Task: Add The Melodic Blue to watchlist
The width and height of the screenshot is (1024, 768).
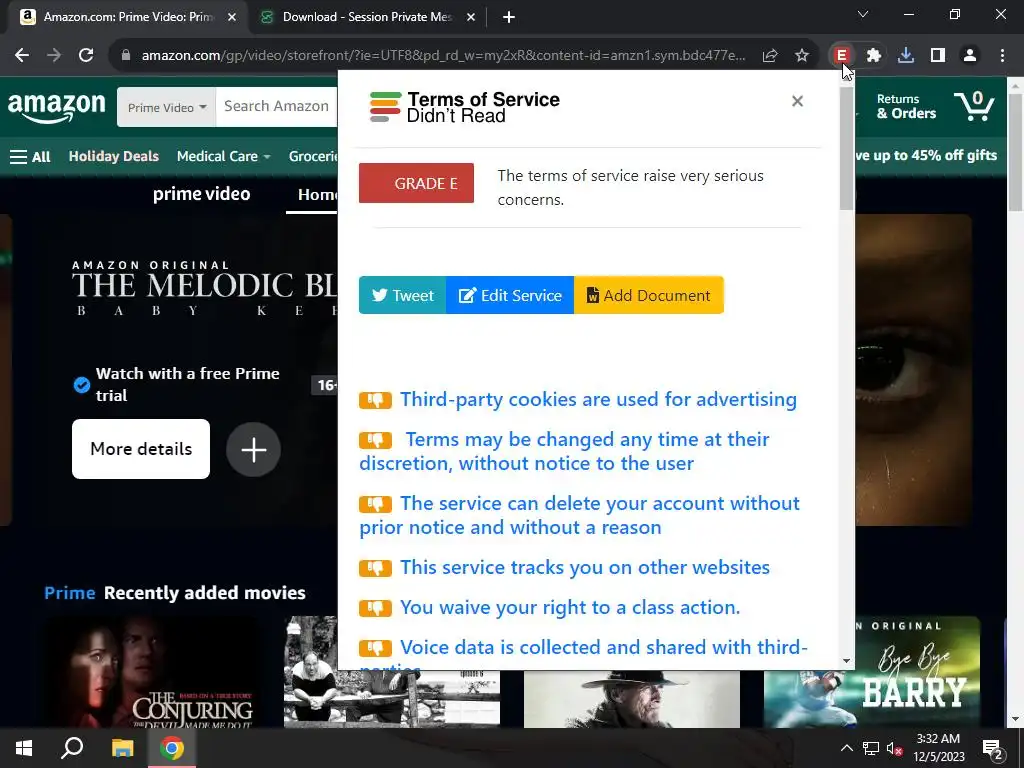Action: click(253, 449)
